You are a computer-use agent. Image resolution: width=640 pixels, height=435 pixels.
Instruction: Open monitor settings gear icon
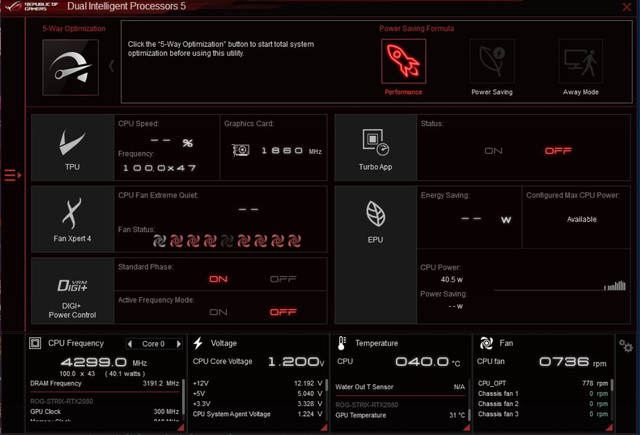tap(626, 346)
